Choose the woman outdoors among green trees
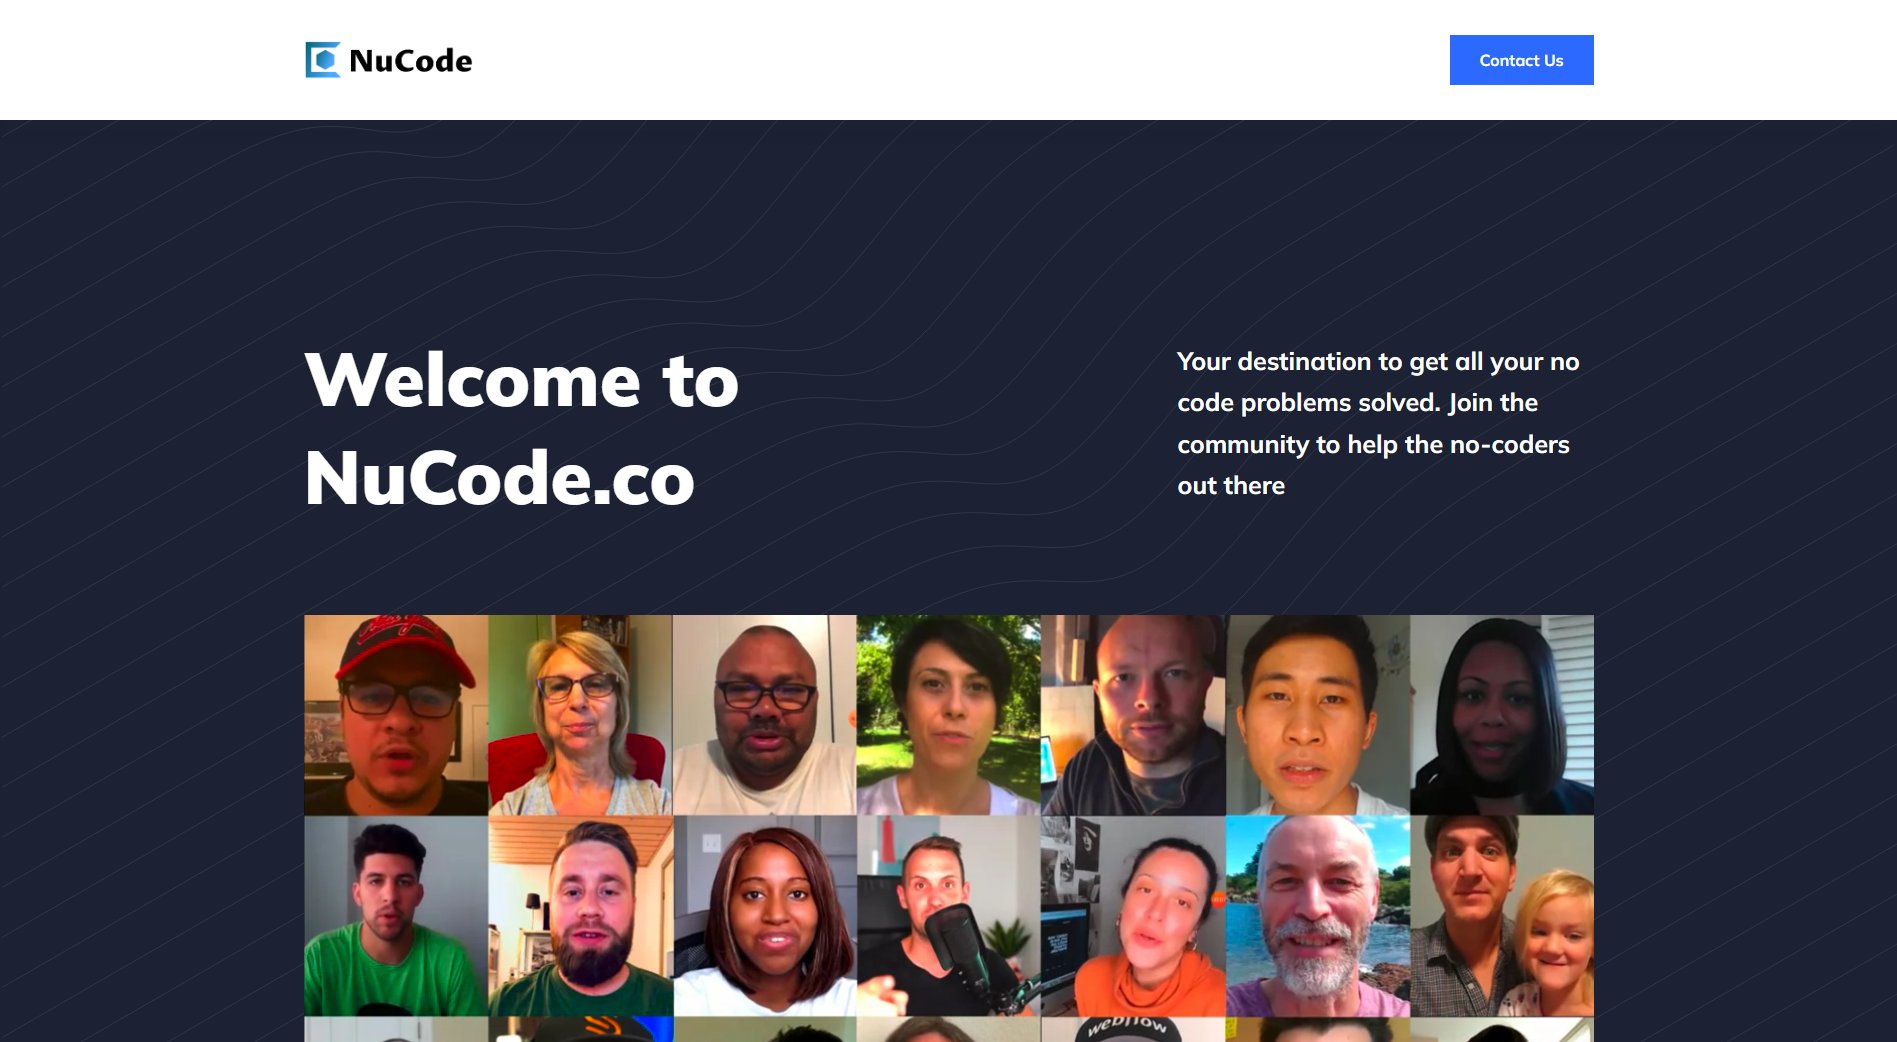1897x1042 pixels. click(948, 715)
